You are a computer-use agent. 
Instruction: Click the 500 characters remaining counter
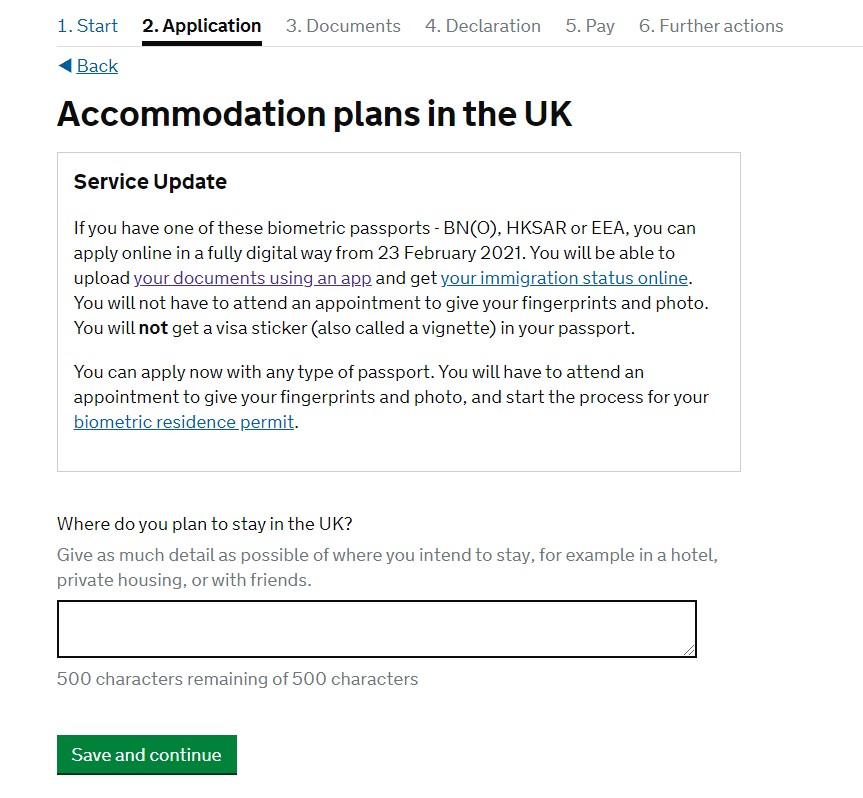(x=237, y=679)
